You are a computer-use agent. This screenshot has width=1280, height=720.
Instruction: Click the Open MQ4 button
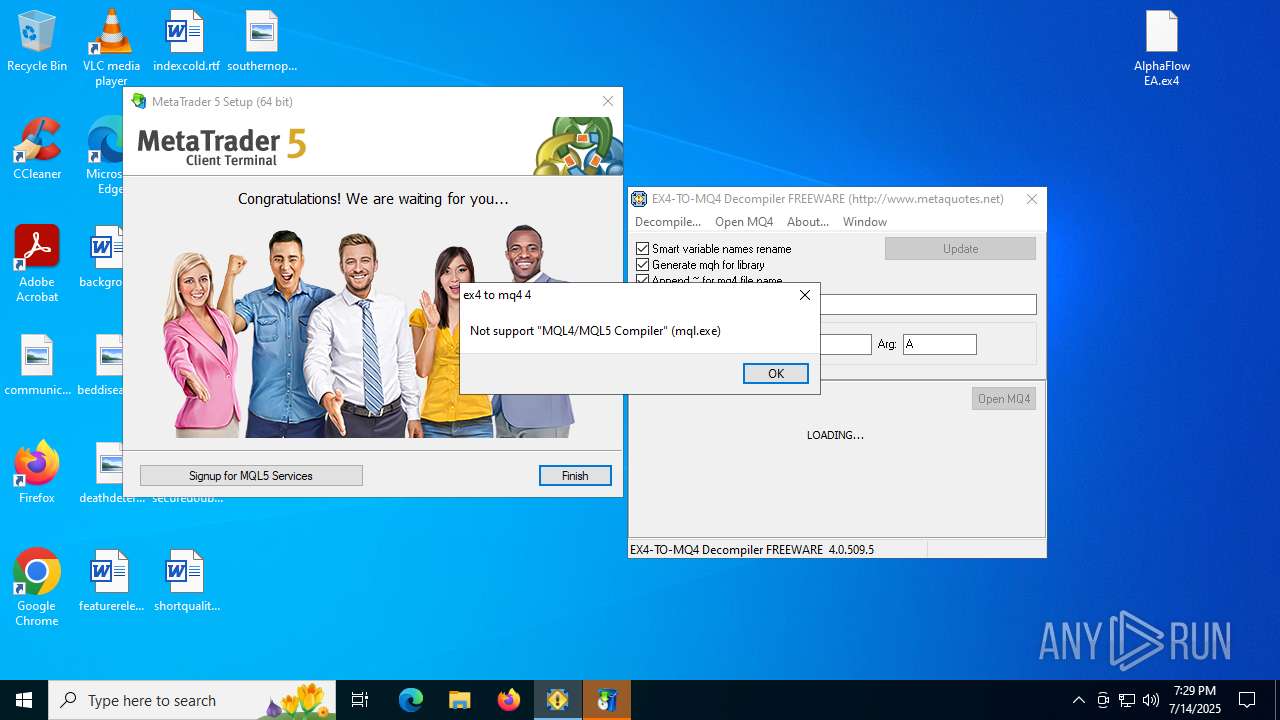1004,399
